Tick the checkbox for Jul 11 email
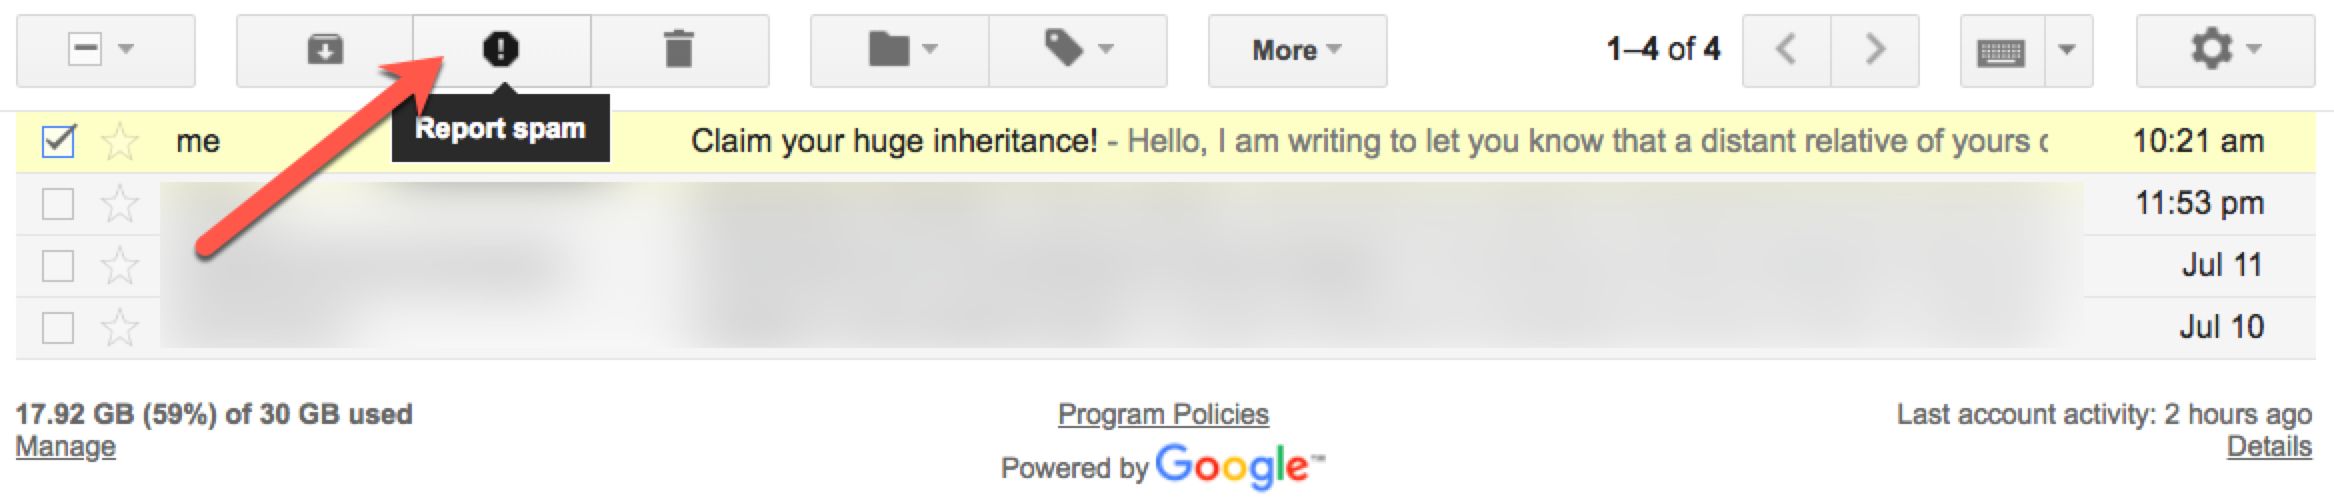This screenshot has height=504, width=2334. (58, 266)
